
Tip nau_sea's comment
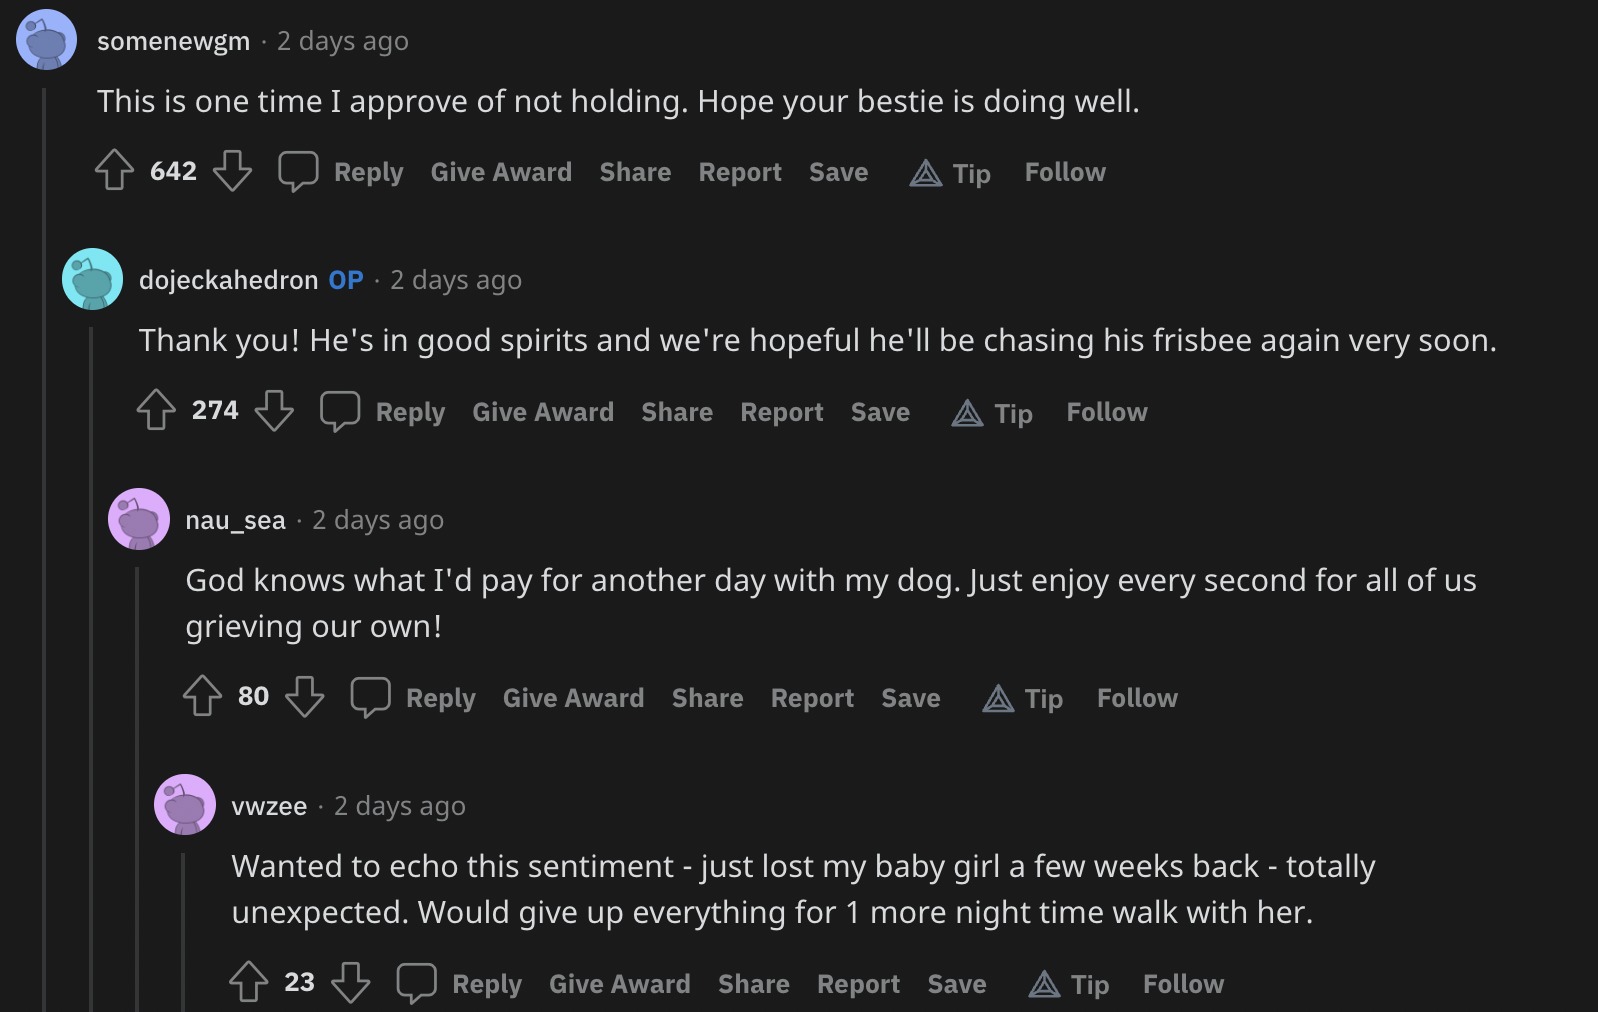[1023, 698]
